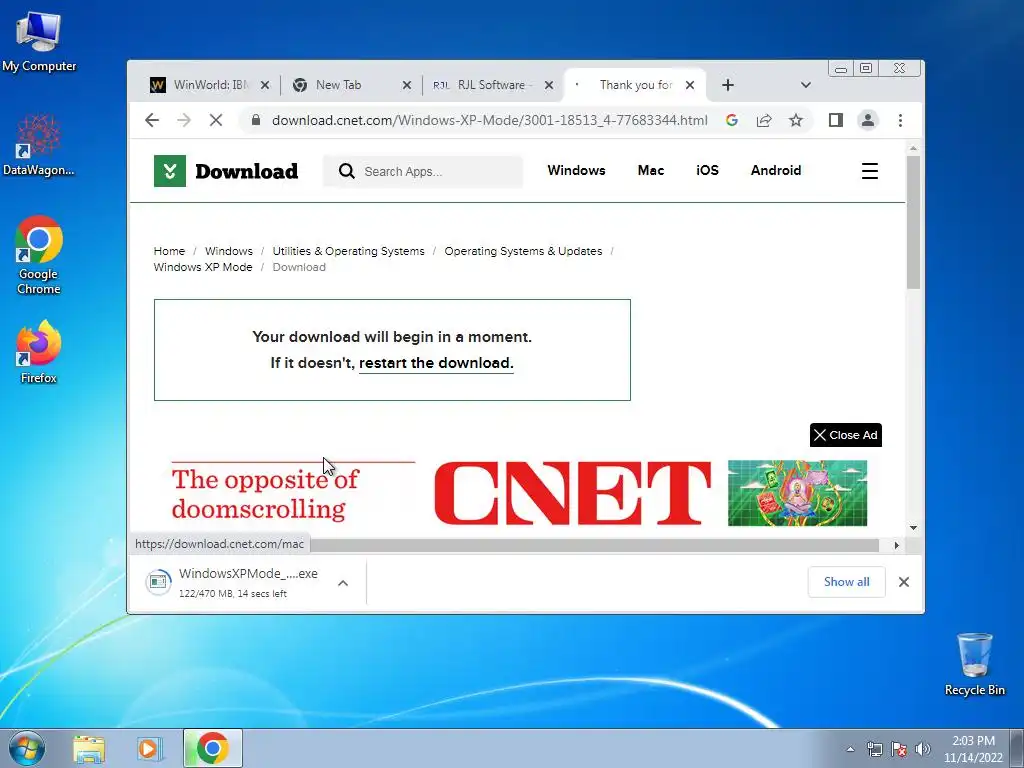The width and height of the screenshot is (1024, 768).
Task: Open DataWagon desktop shortcut
Action: click(39, 145)
